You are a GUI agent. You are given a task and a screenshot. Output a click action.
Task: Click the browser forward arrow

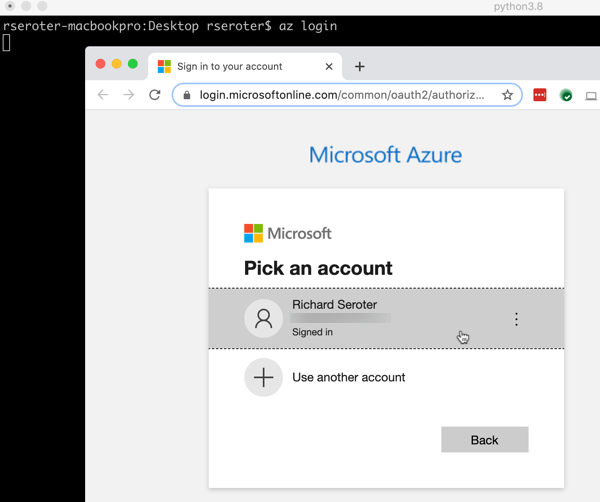coord(128,95)
